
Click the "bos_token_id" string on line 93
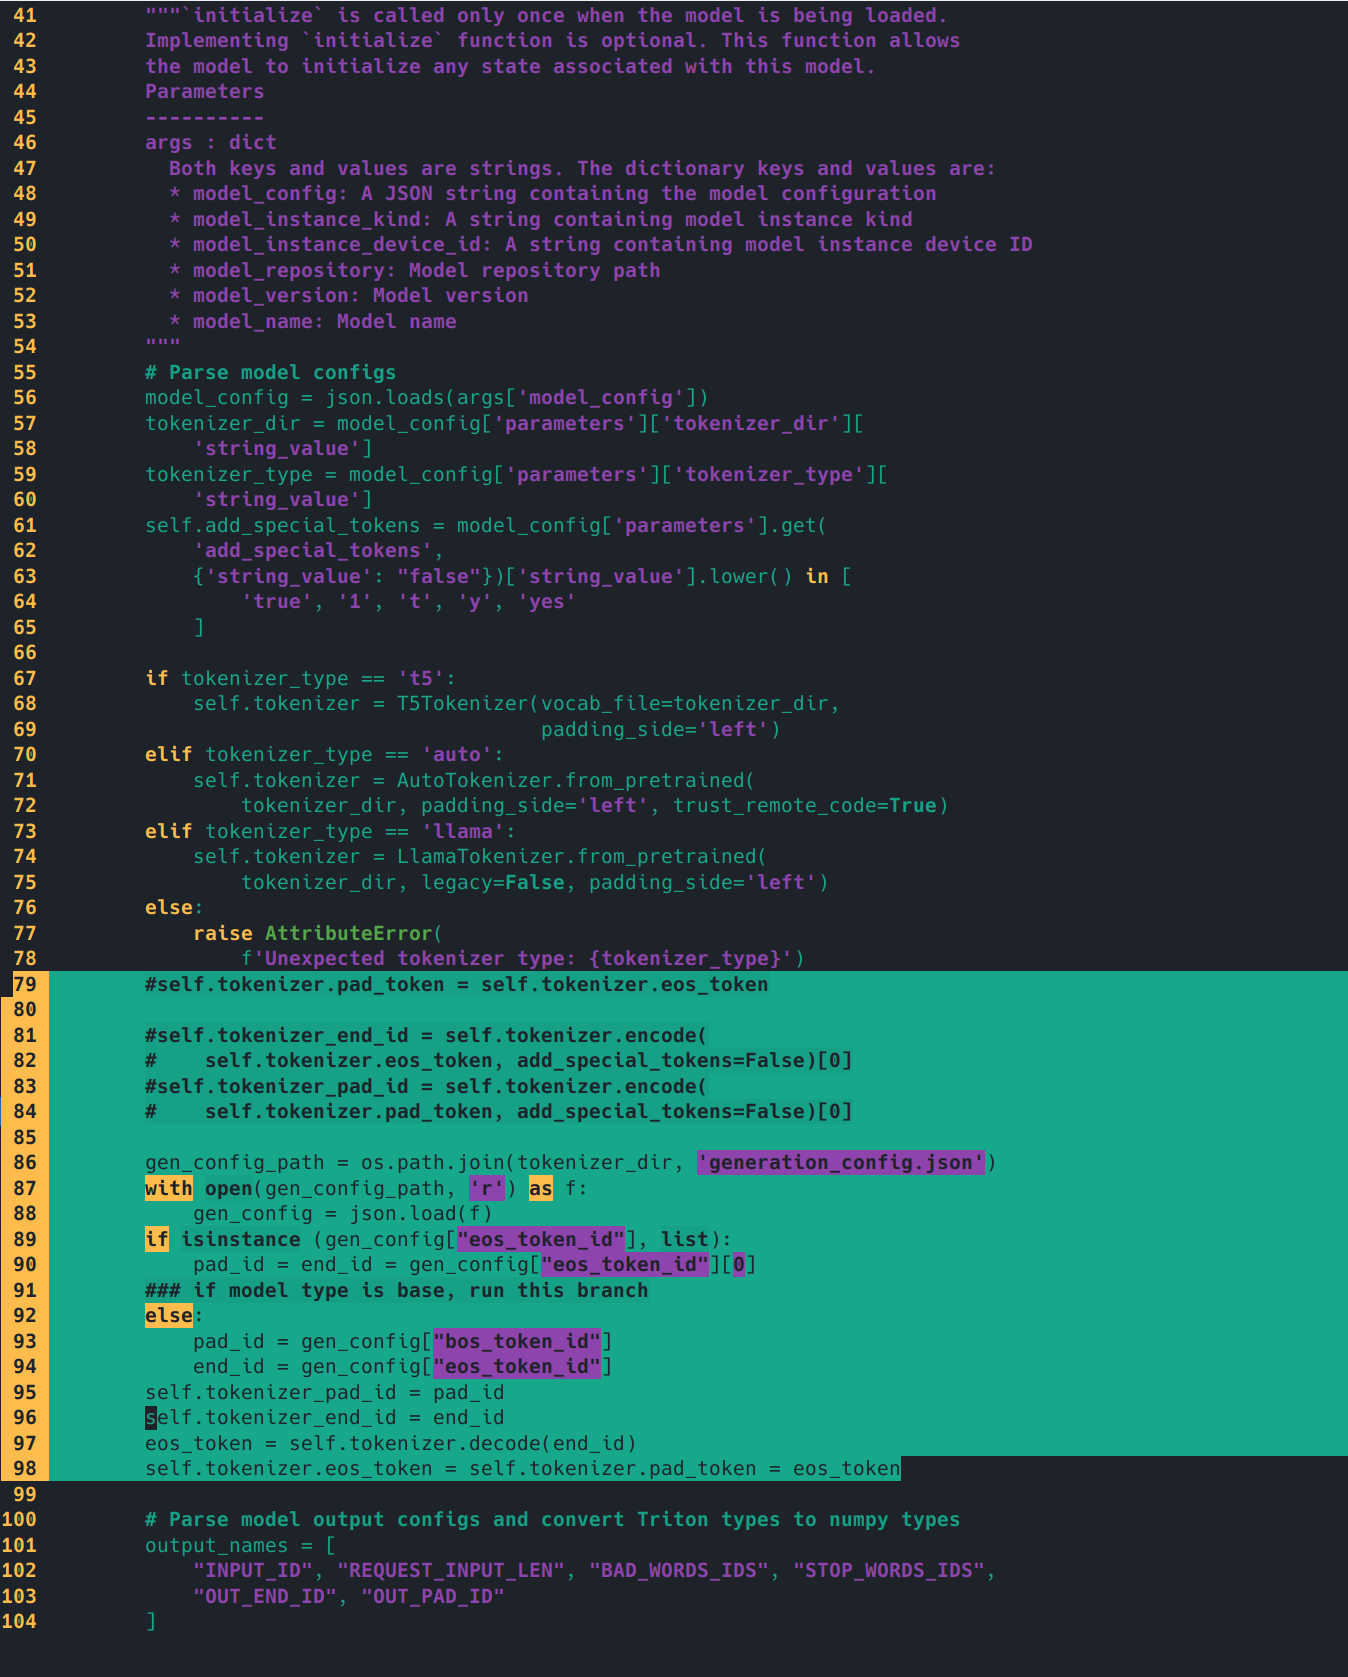[517, 1341]
